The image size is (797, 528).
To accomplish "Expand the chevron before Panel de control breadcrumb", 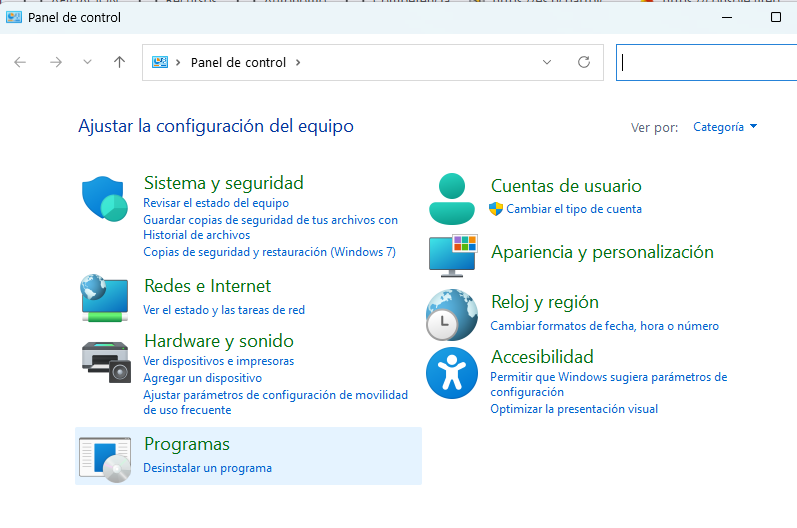I will [x=178, y=63].
